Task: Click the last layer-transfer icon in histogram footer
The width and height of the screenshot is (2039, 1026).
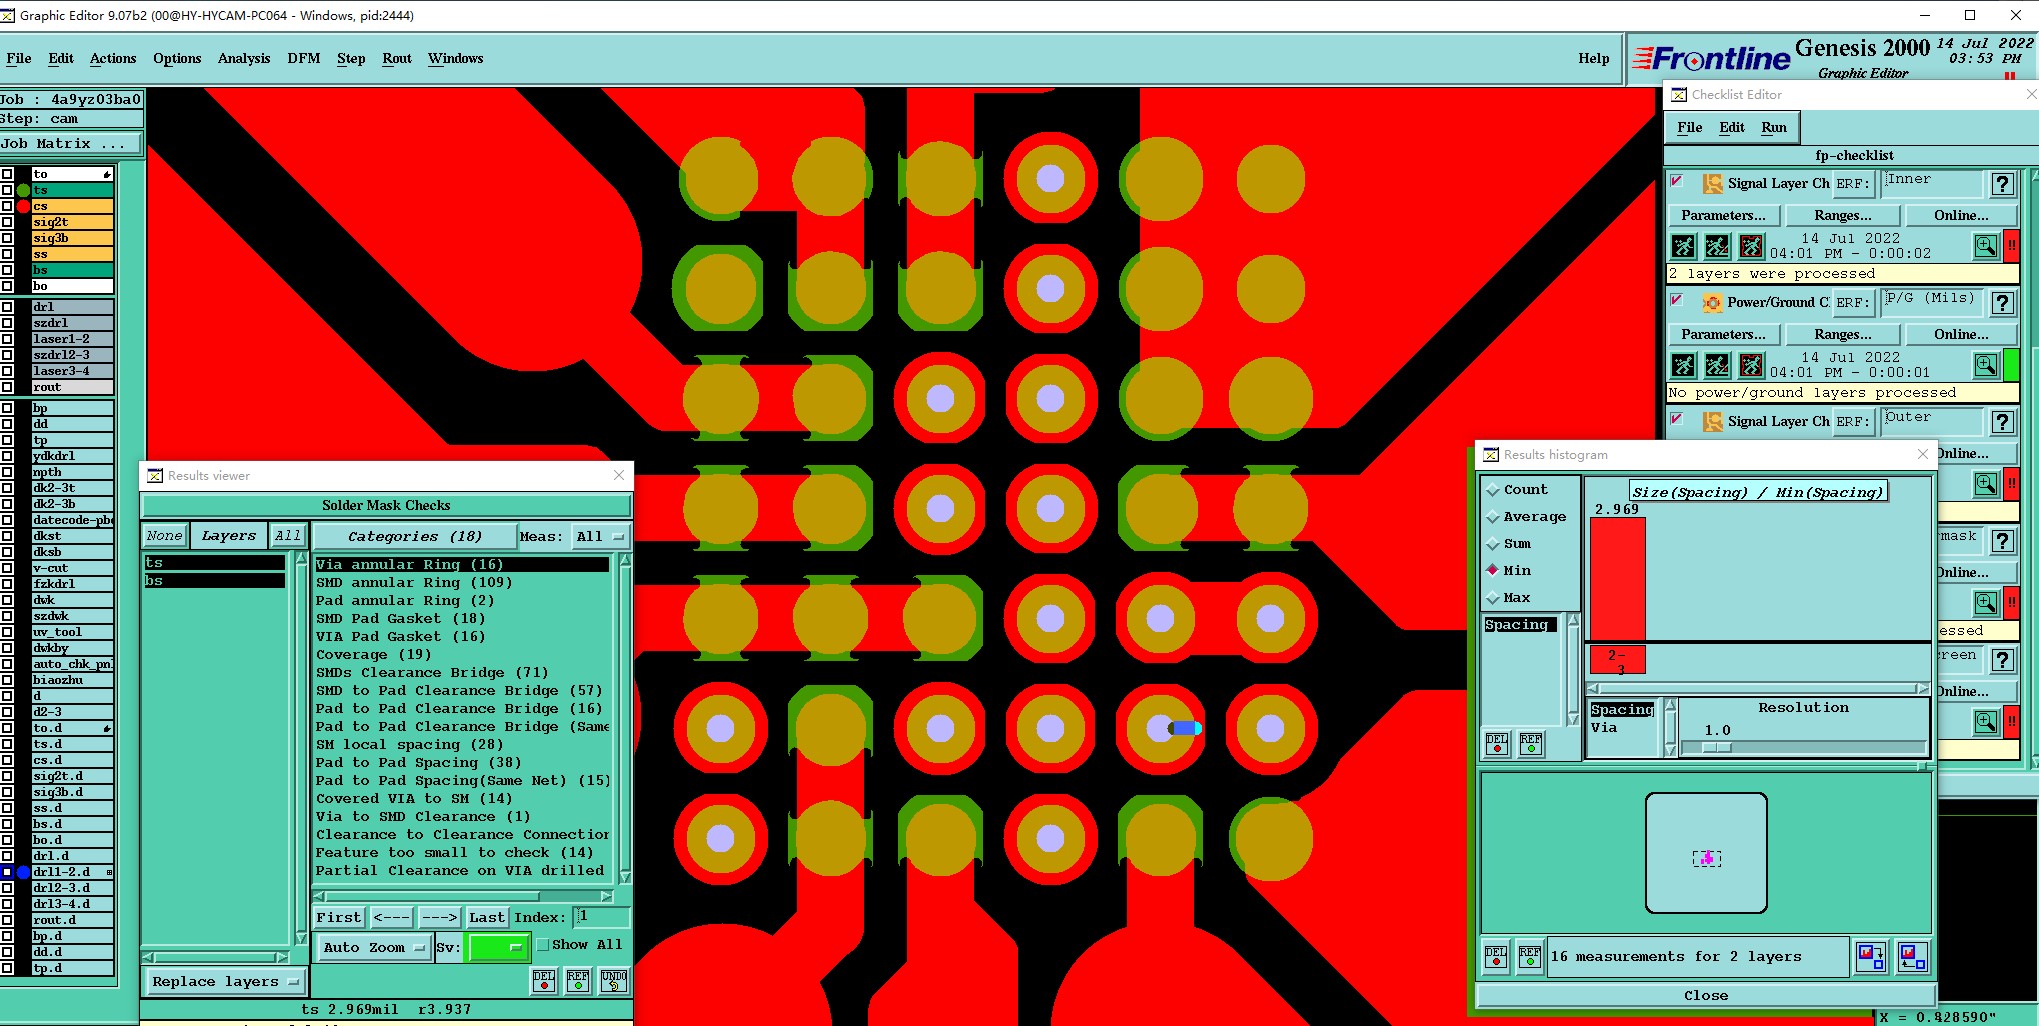Action: coord(1912,957)
